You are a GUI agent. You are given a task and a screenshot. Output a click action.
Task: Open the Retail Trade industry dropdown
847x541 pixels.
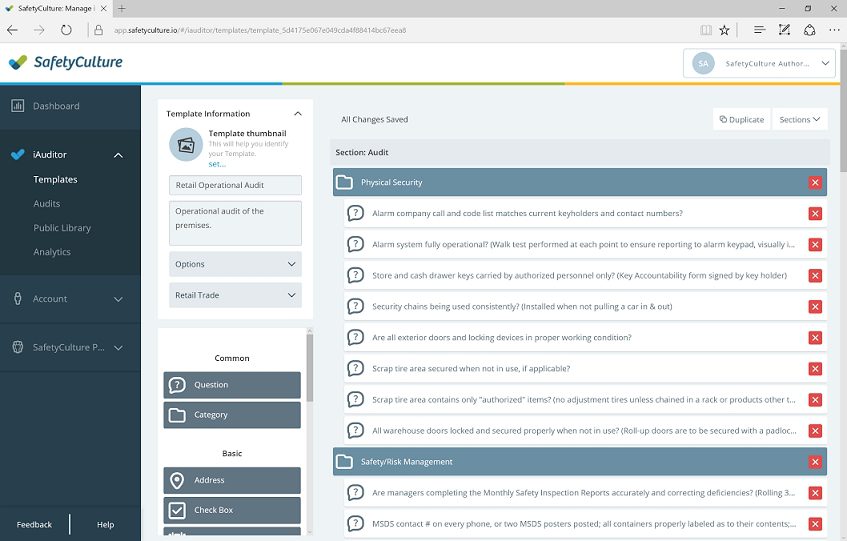235,296
